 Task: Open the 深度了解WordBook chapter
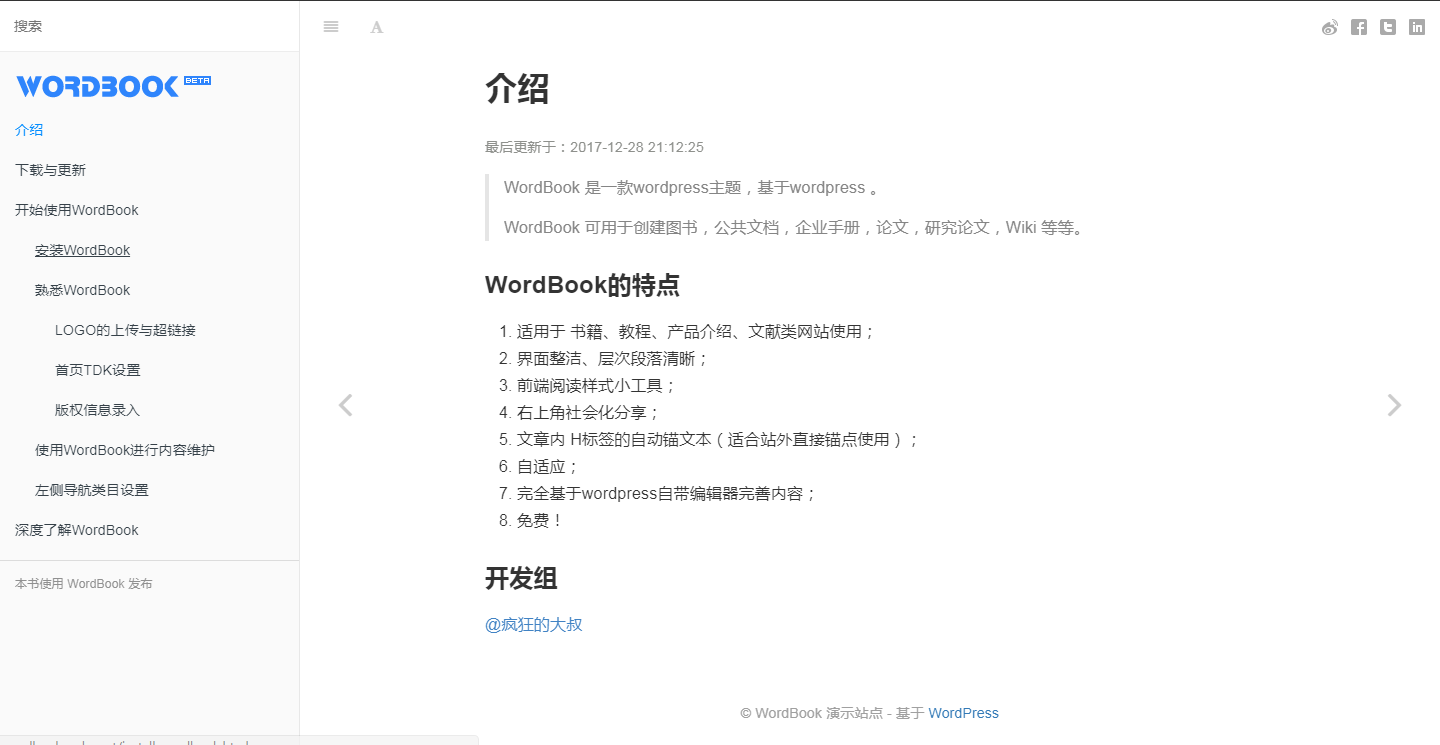click(77, 530)
